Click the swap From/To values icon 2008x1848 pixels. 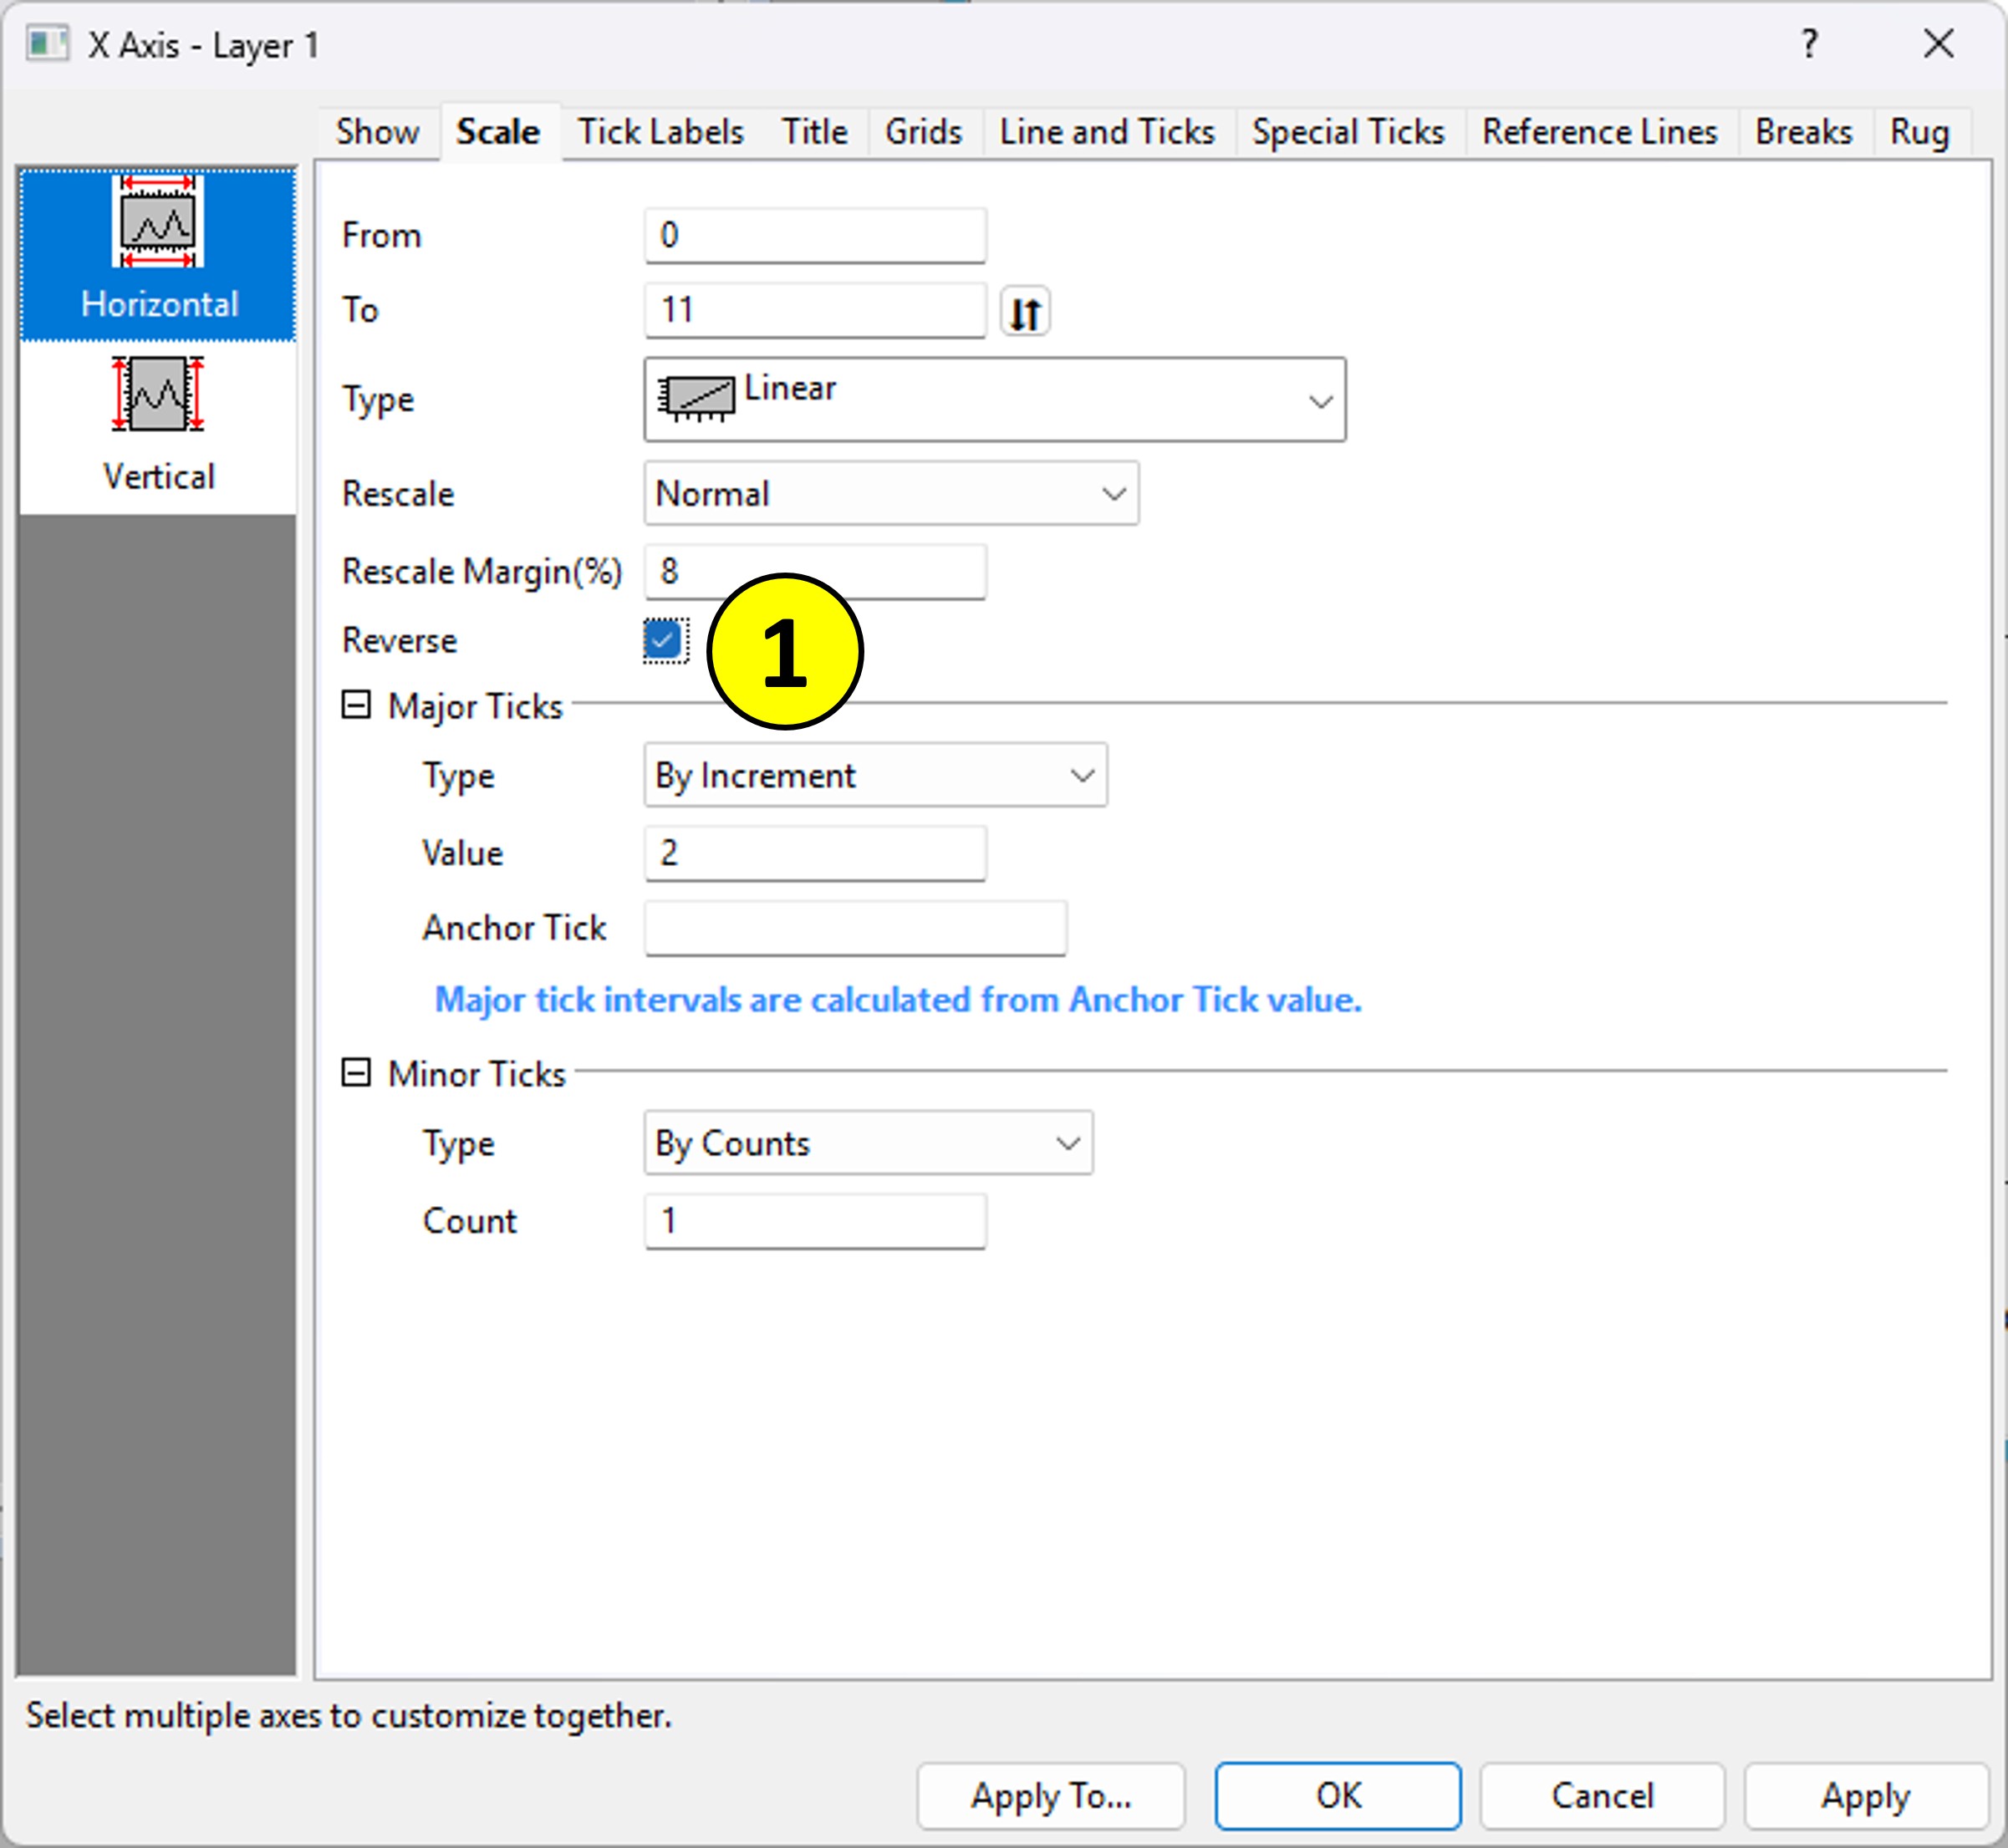tap(1025, 312)
